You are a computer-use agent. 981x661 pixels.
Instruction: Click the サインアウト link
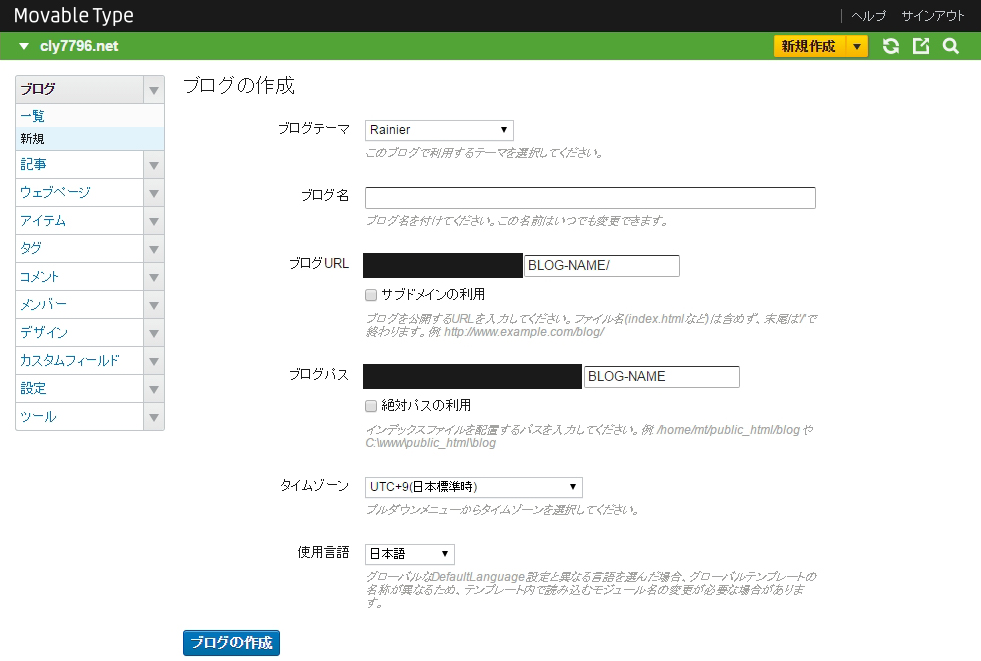[x=931, y=16]
